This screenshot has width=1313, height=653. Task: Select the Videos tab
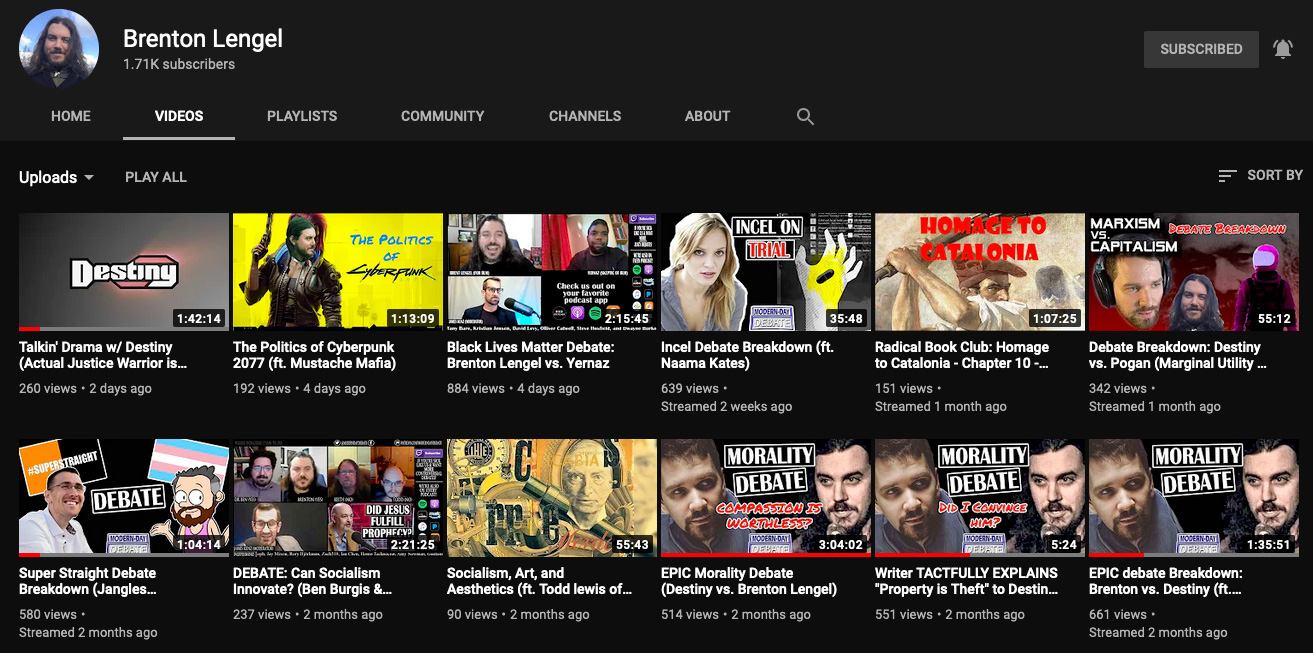[x=179, y=116]
